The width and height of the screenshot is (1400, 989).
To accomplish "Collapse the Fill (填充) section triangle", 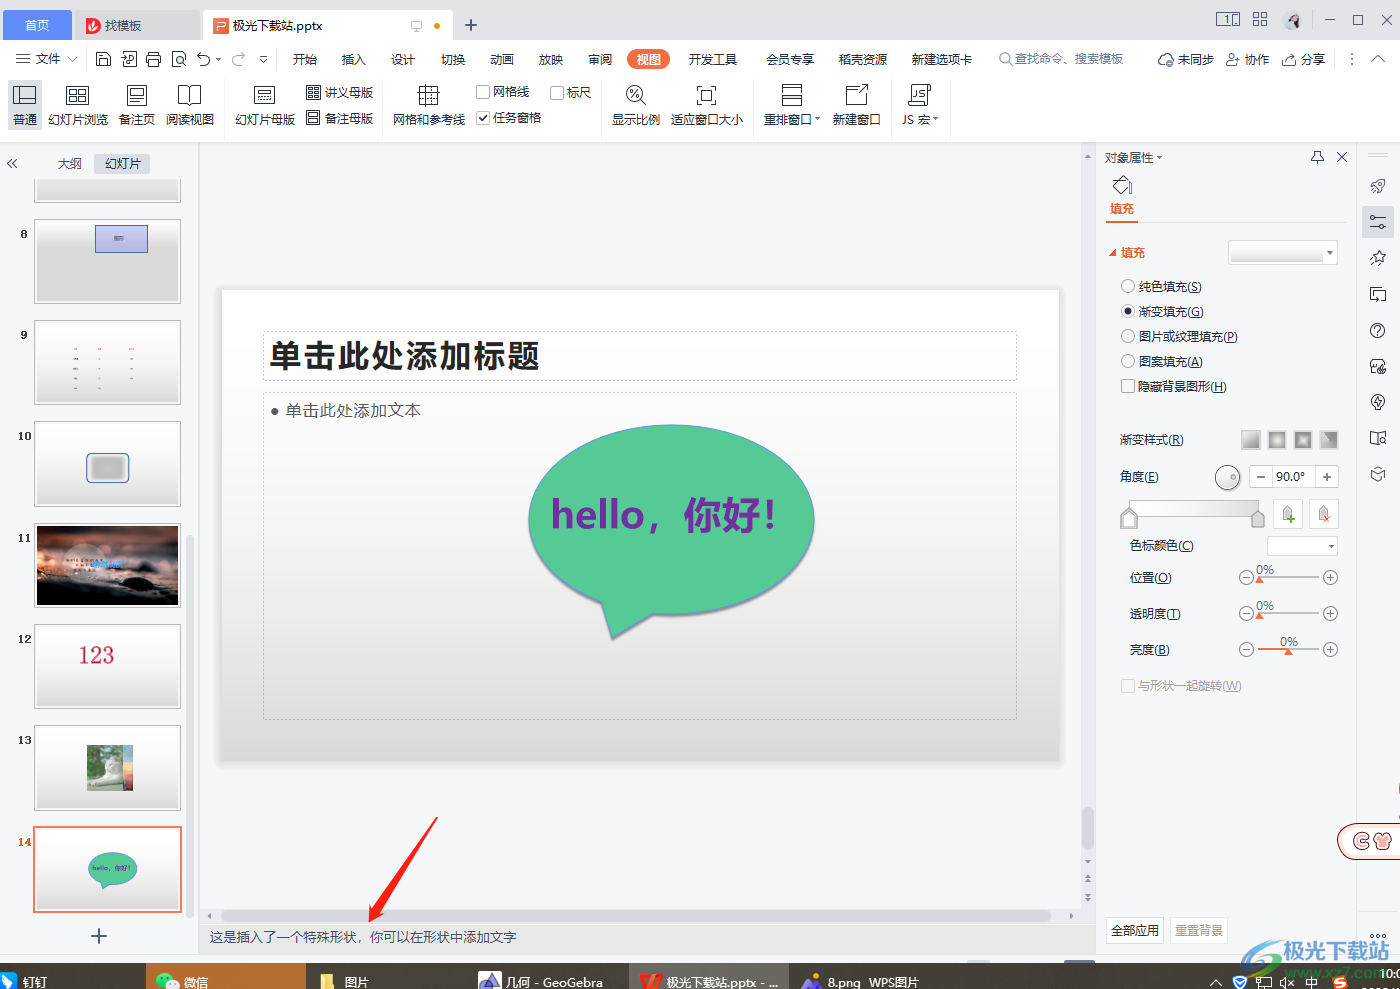I will tap(1113, 253).
